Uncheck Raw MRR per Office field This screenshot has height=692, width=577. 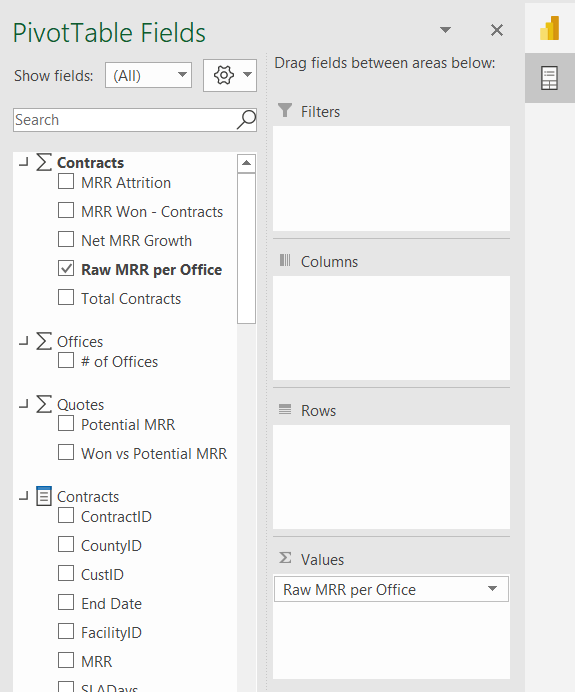click(66, 268)
